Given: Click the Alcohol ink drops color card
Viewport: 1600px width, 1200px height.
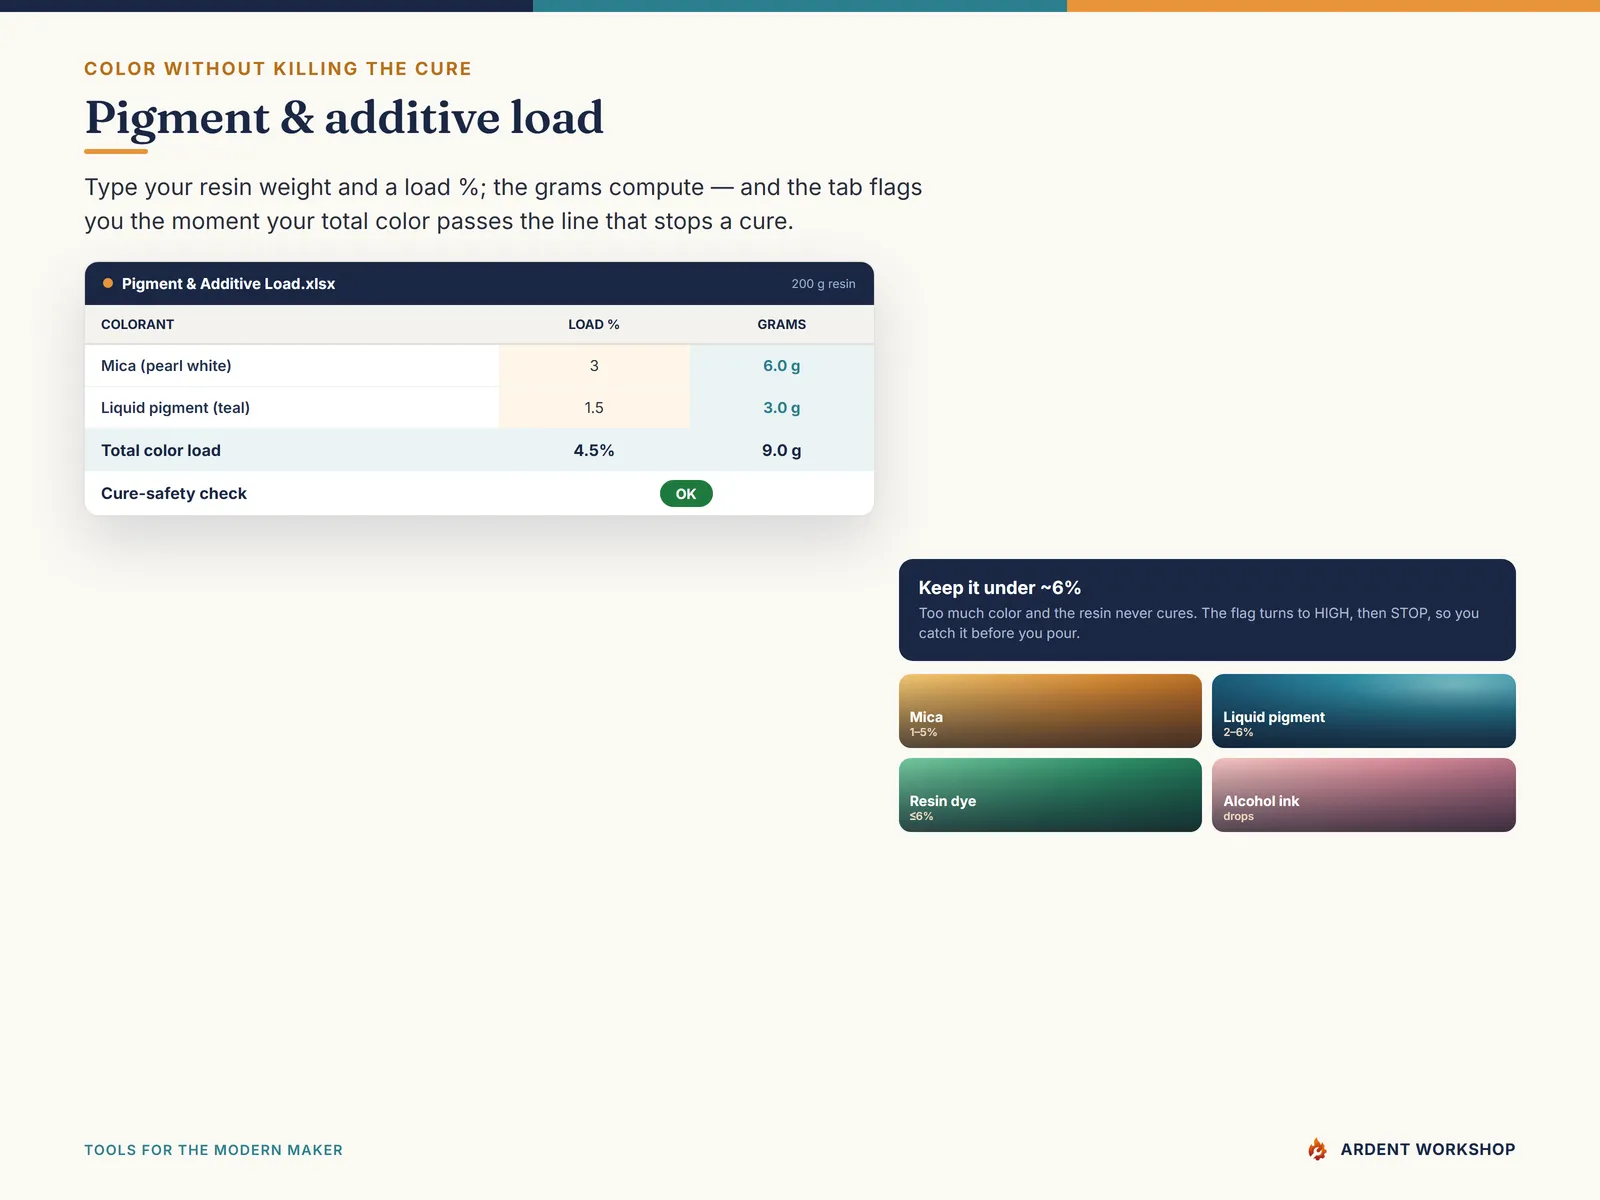Looking at the screenshot, I should 1364,795.
